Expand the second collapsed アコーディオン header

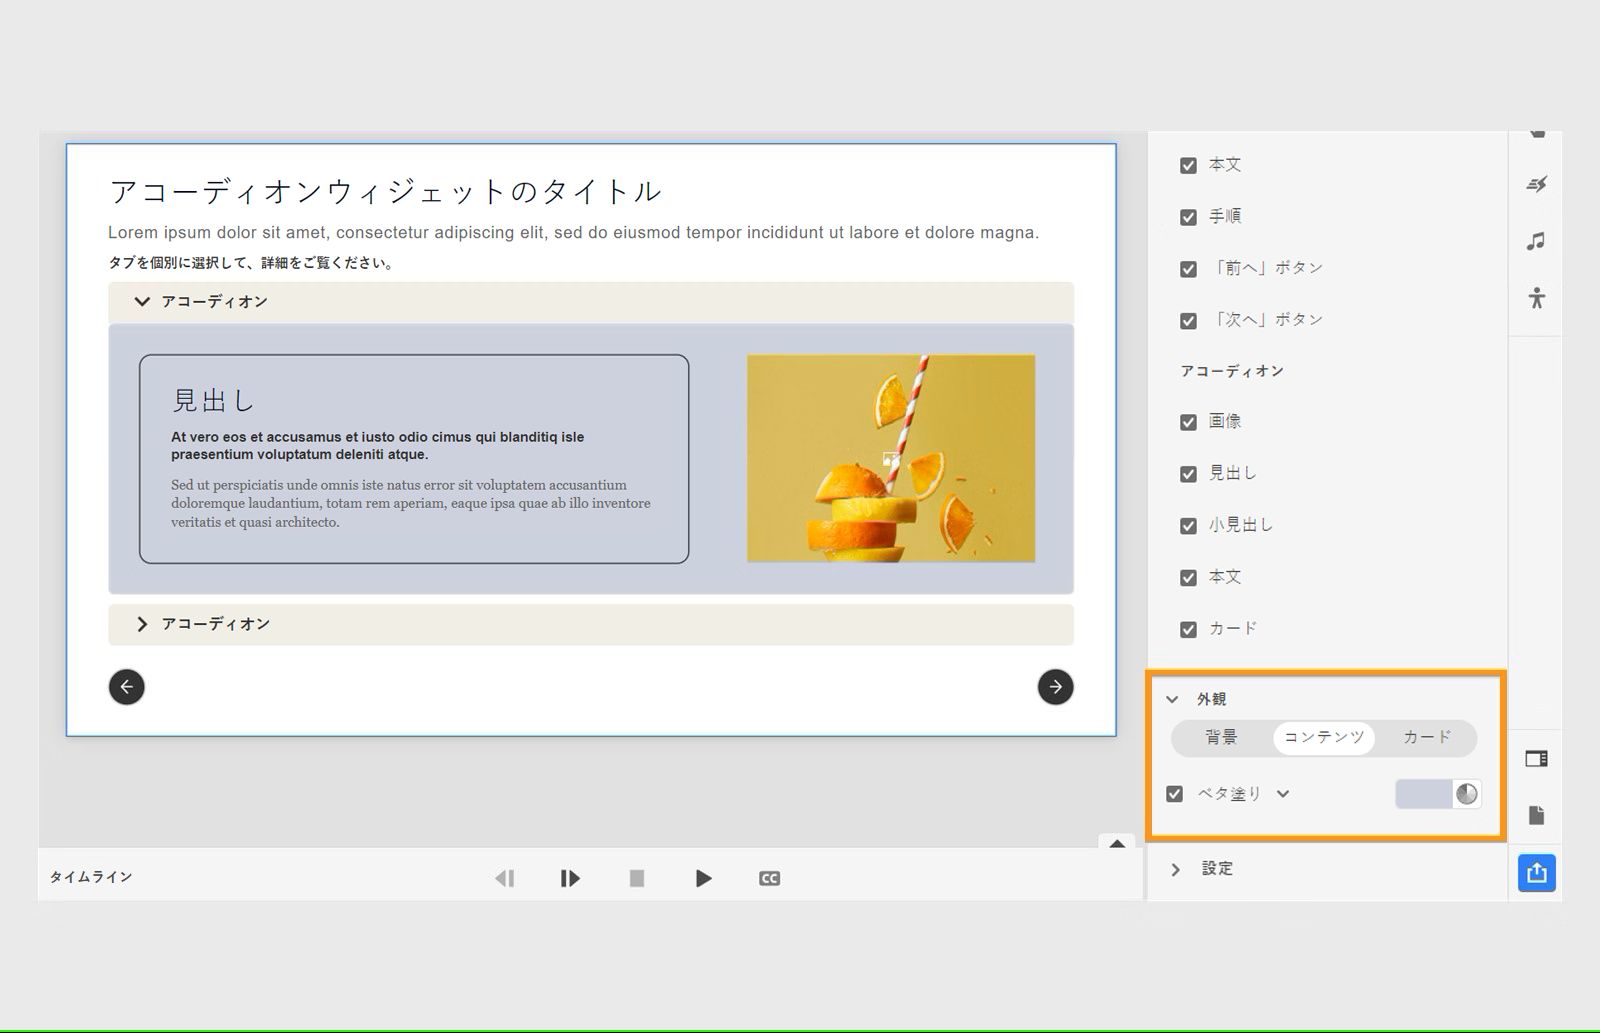coord(591,624)
